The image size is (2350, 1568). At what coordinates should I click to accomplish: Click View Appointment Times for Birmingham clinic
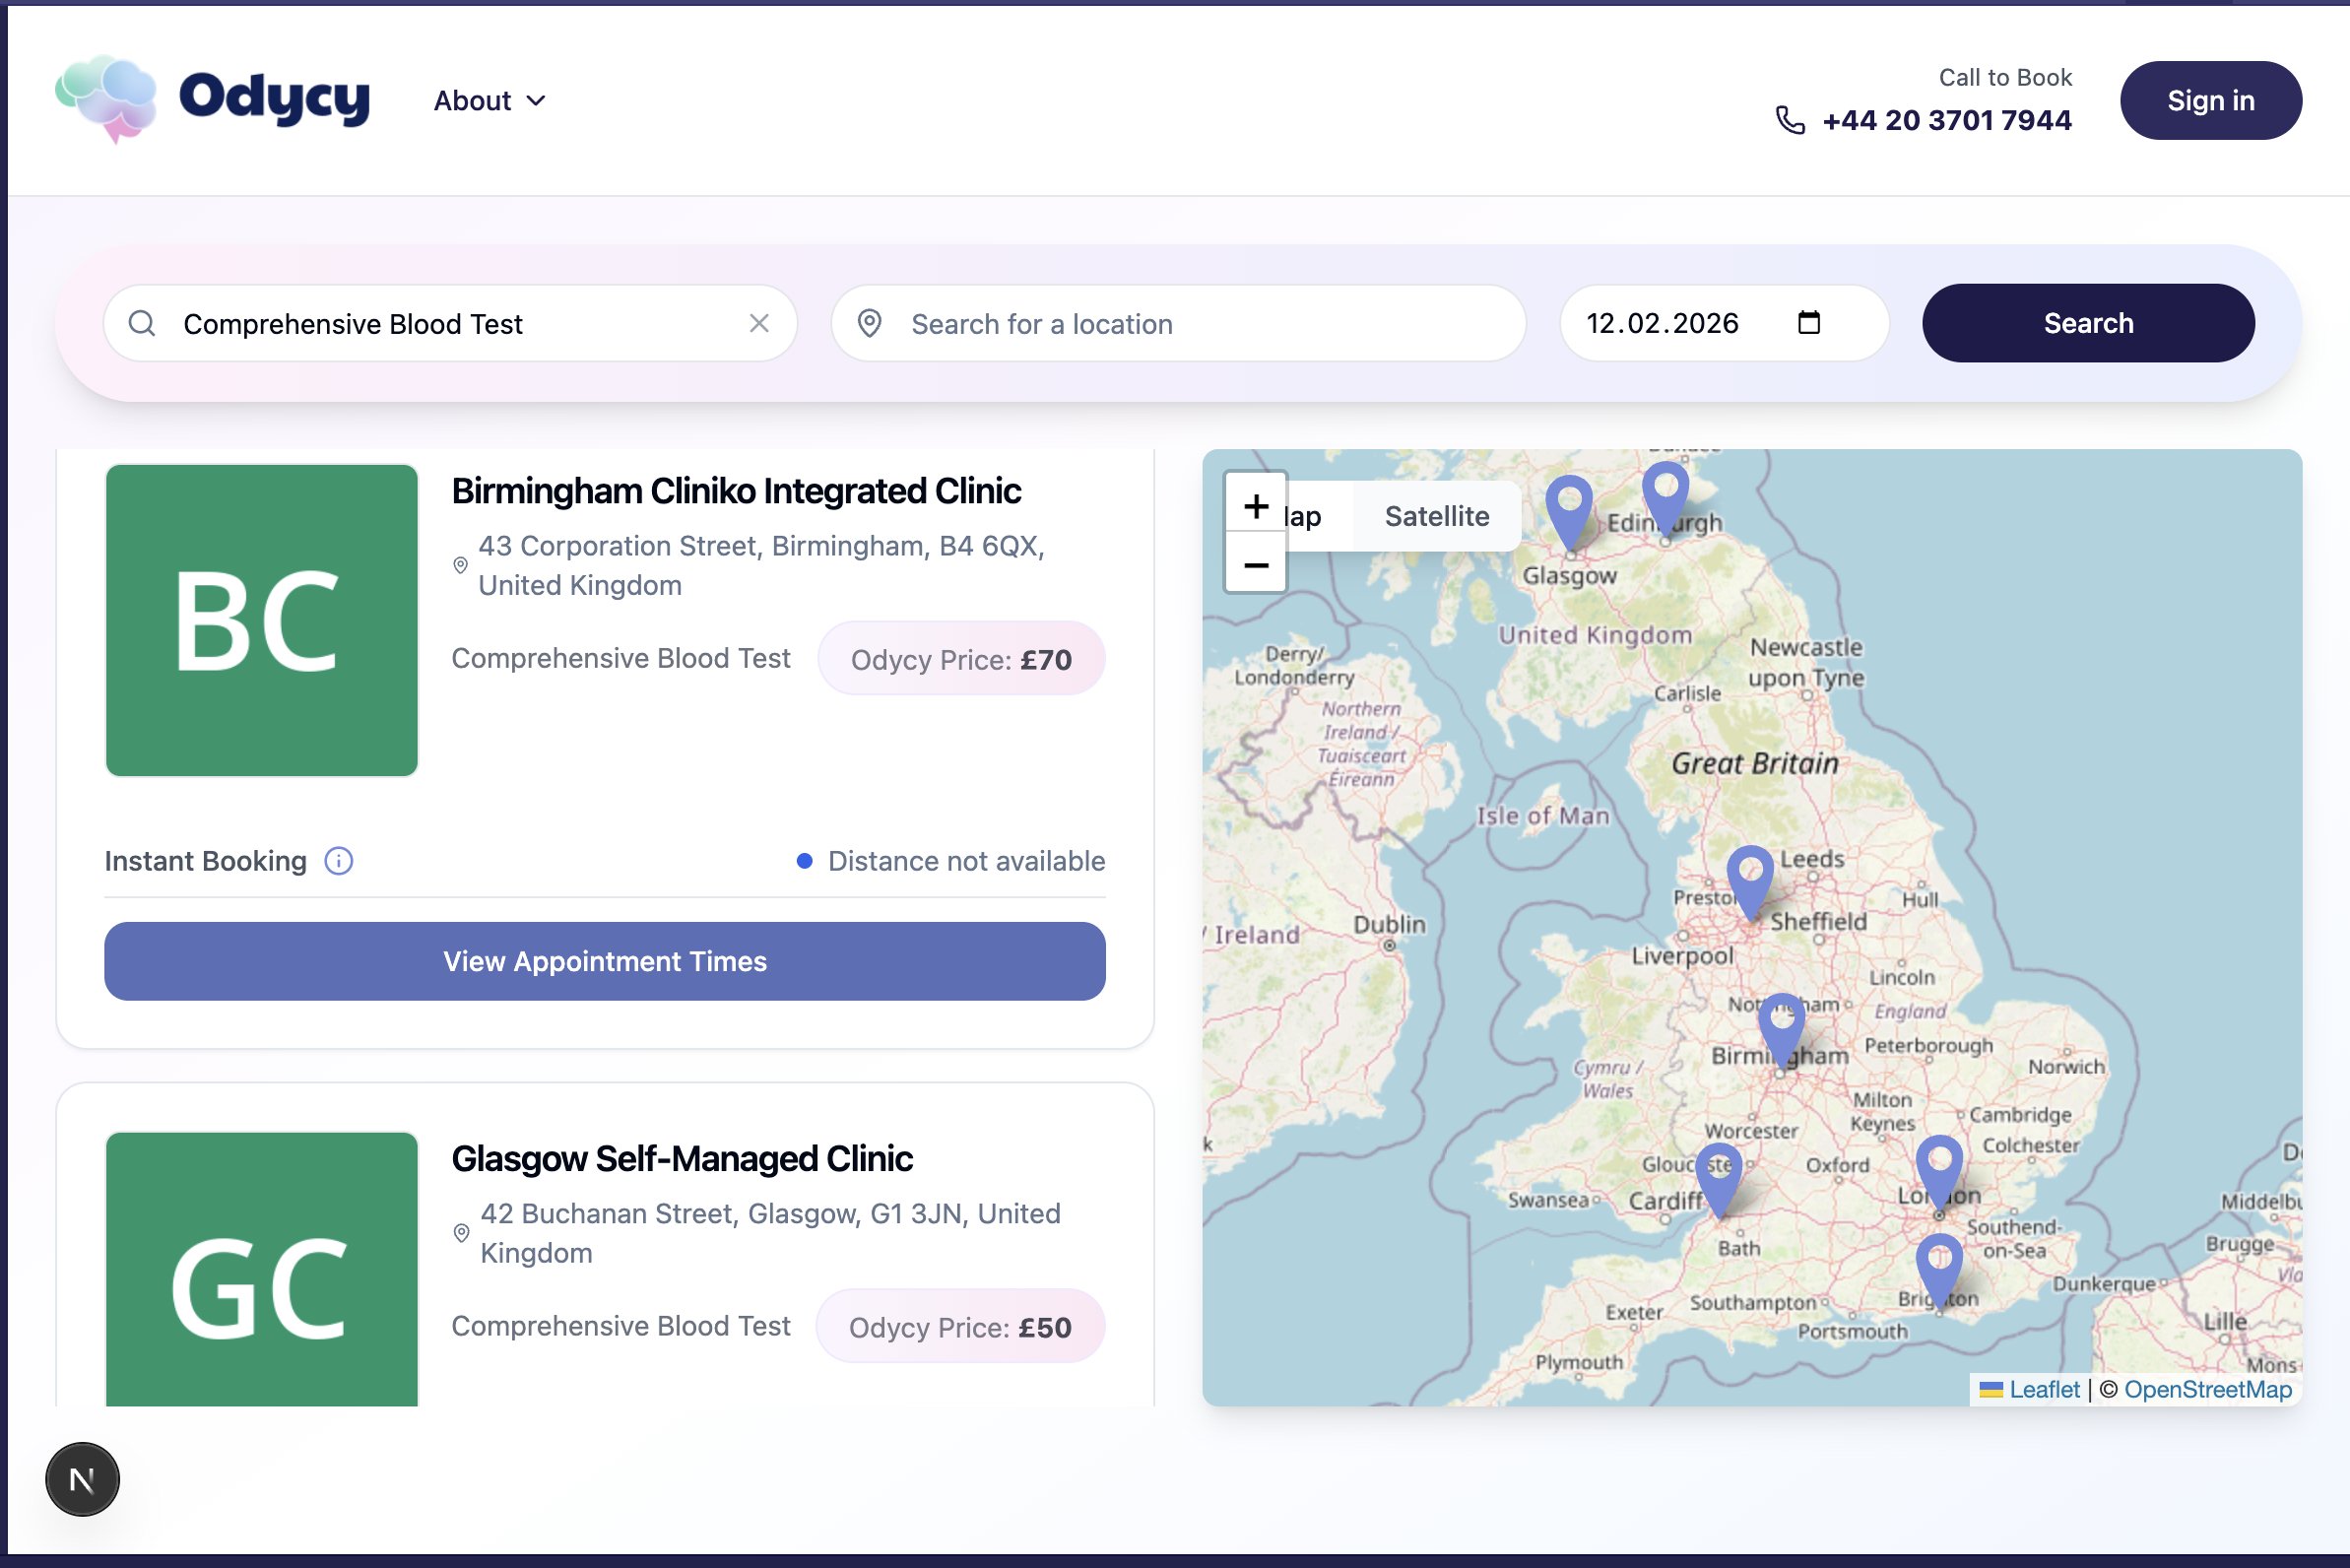click(604, 961)
